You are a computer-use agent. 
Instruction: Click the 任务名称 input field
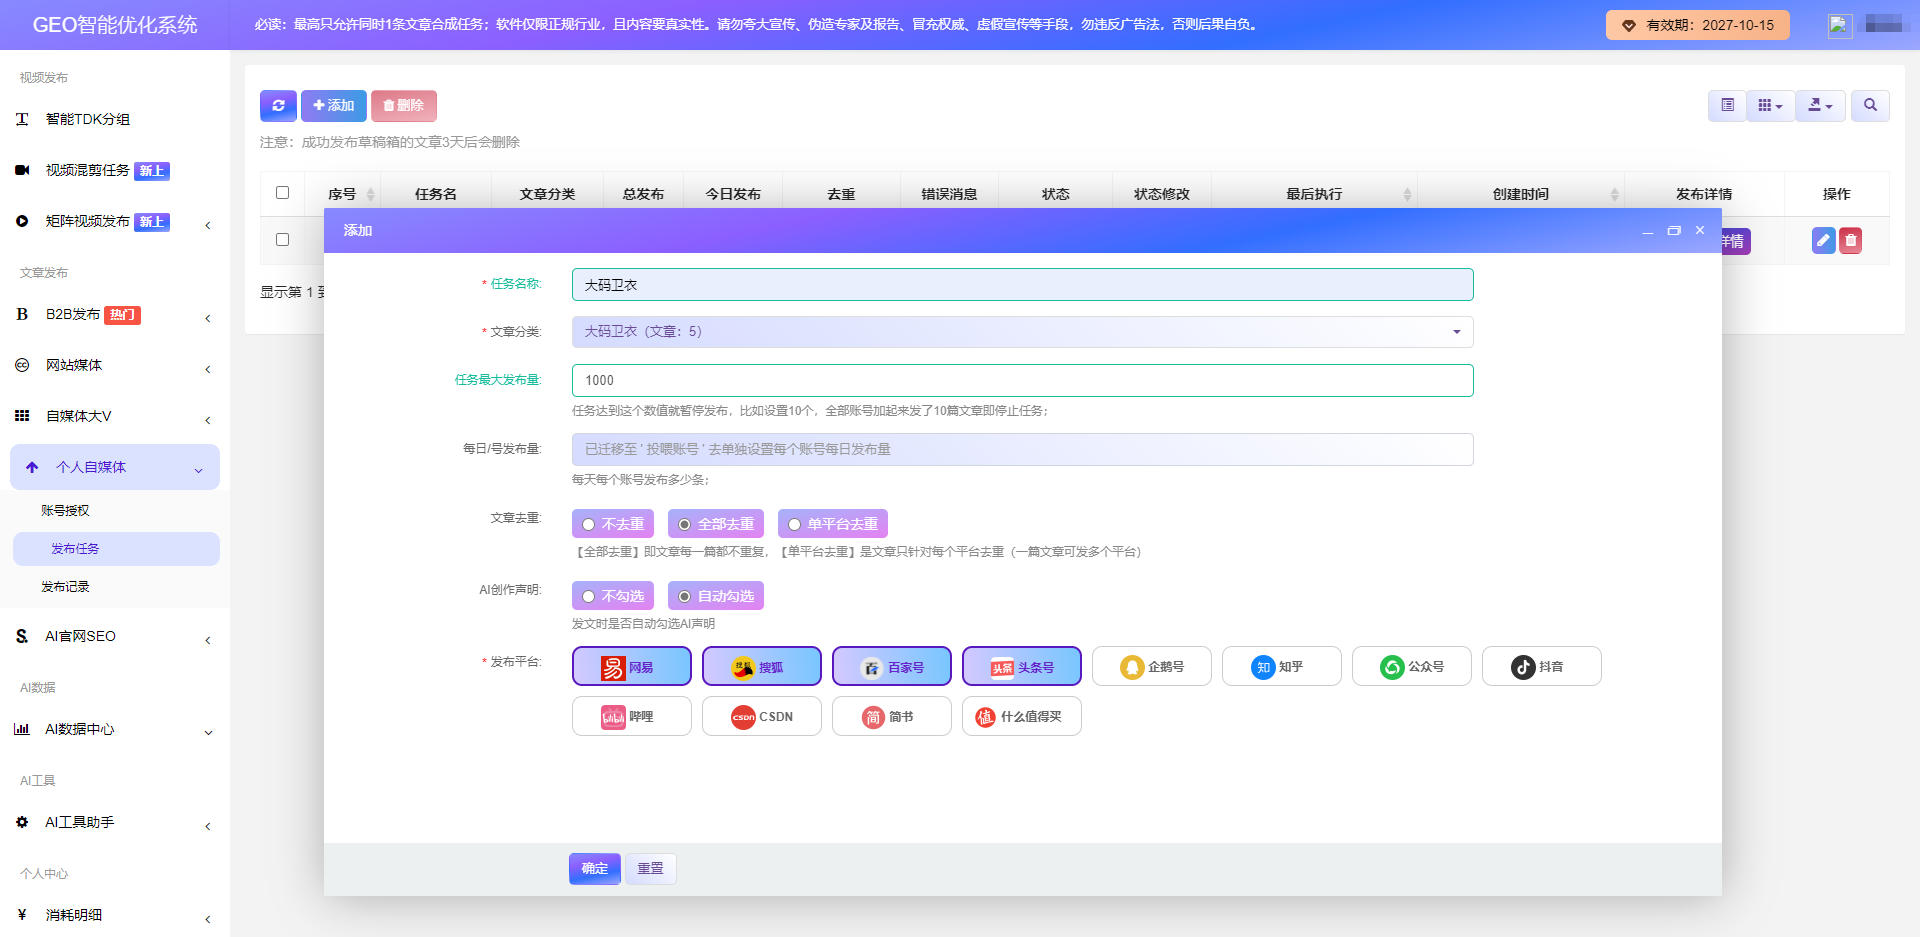[x=1022, y=285]
